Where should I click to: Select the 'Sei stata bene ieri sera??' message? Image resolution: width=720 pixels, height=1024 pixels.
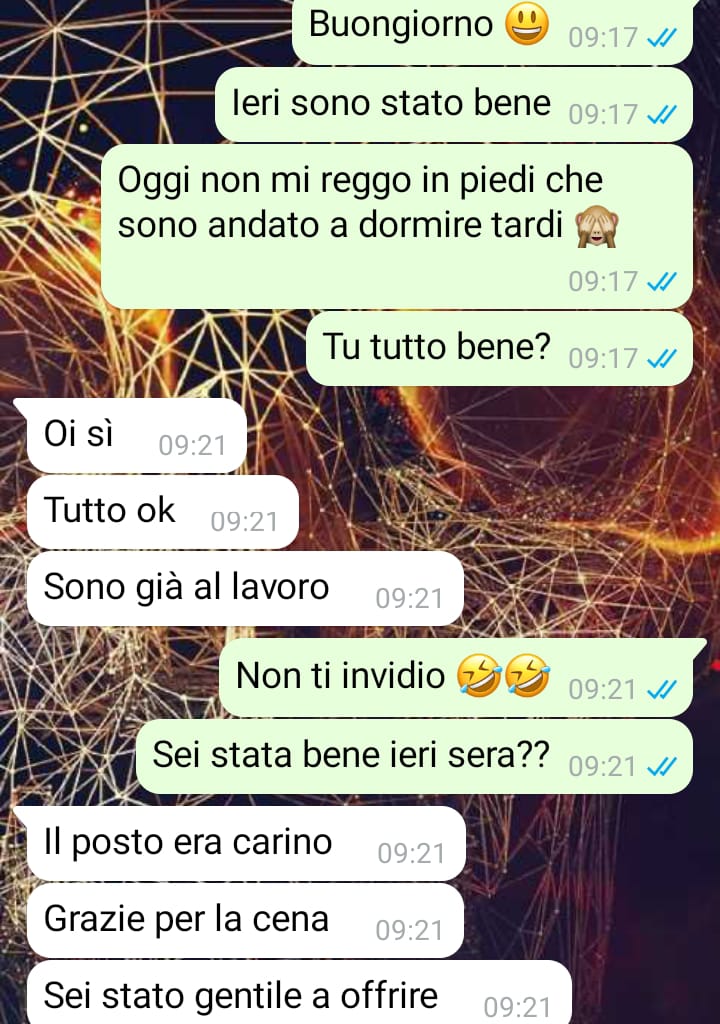coord(414,756)
